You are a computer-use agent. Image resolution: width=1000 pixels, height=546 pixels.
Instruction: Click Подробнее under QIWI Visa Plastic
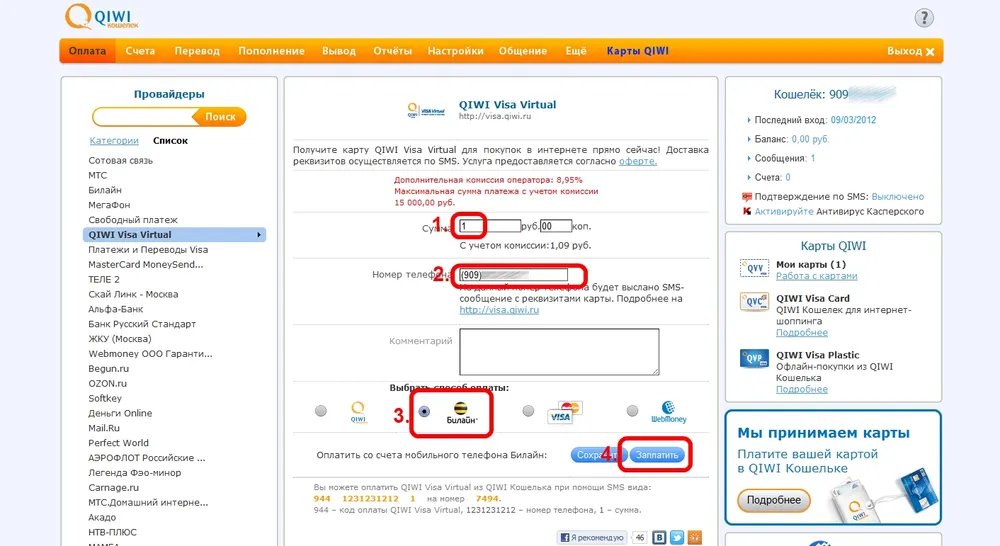(x=802, y=390)
